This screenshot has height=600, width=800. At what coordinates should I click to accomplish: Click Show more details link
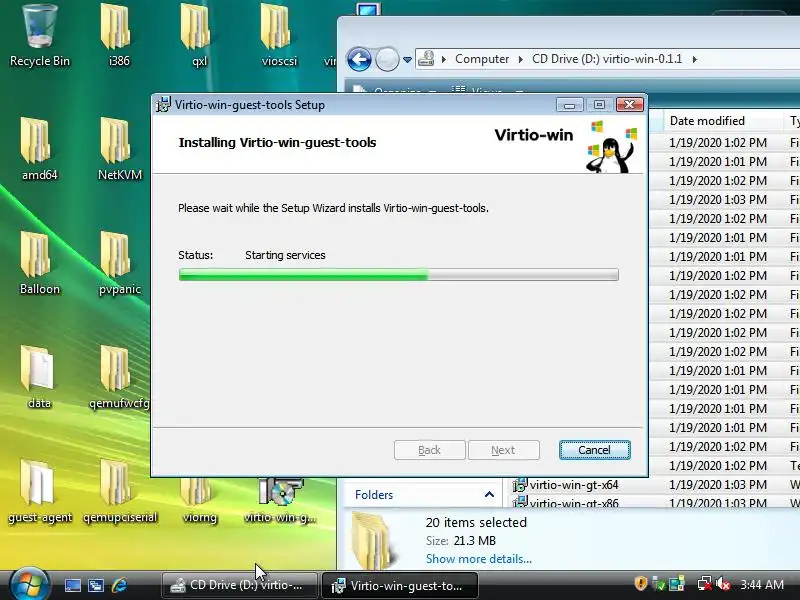pos(479,559)
